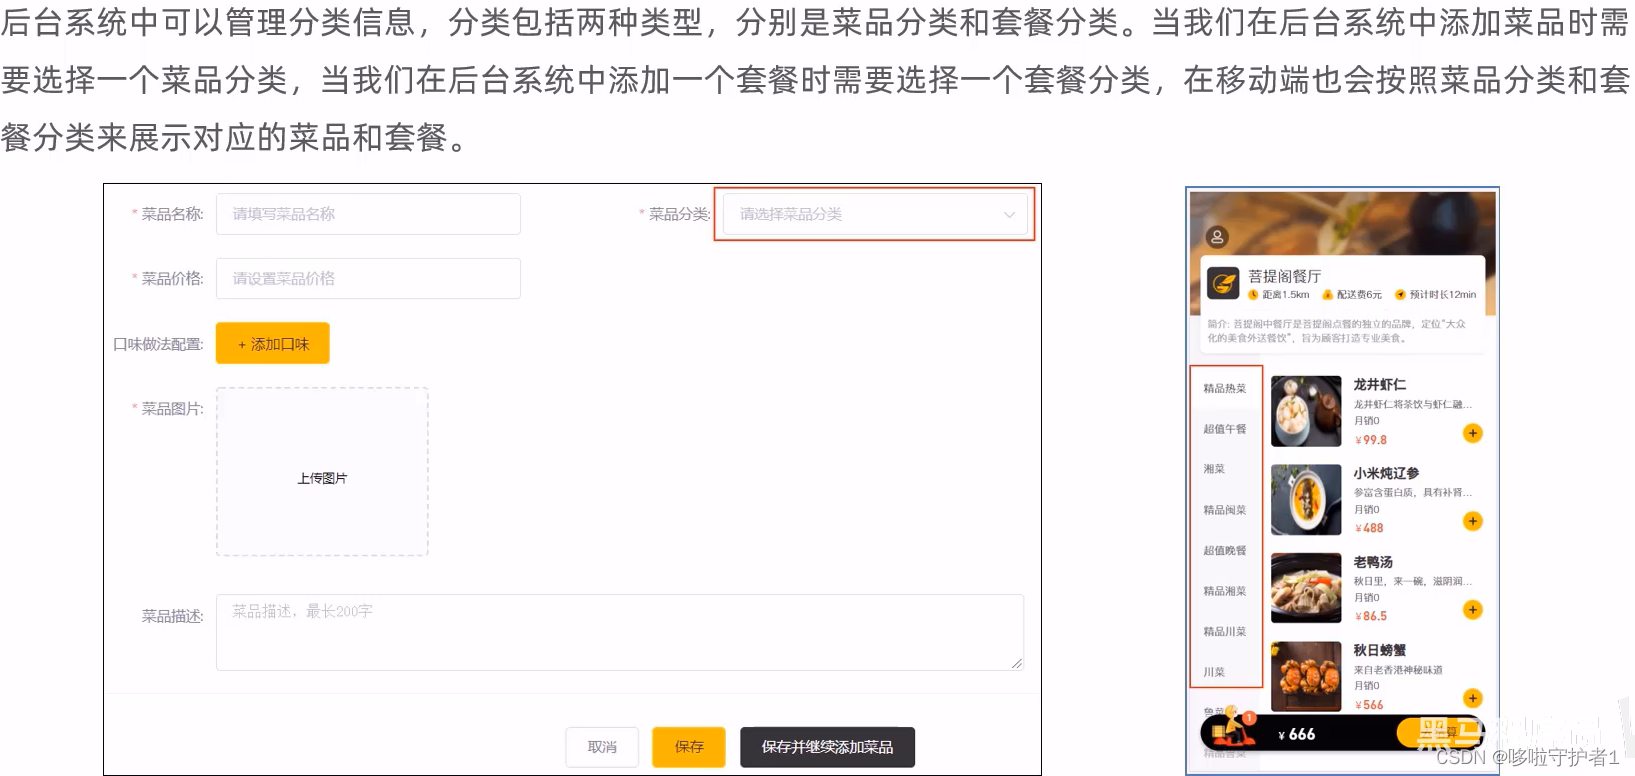The image size is (1635, 776).
Task: Tap the user profile icon in mobile header
Action: [x=1216, y=237]
